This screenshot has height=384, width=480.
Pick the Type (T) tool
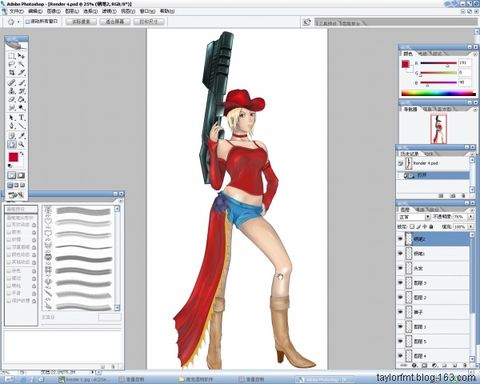[x=21, y=118]
